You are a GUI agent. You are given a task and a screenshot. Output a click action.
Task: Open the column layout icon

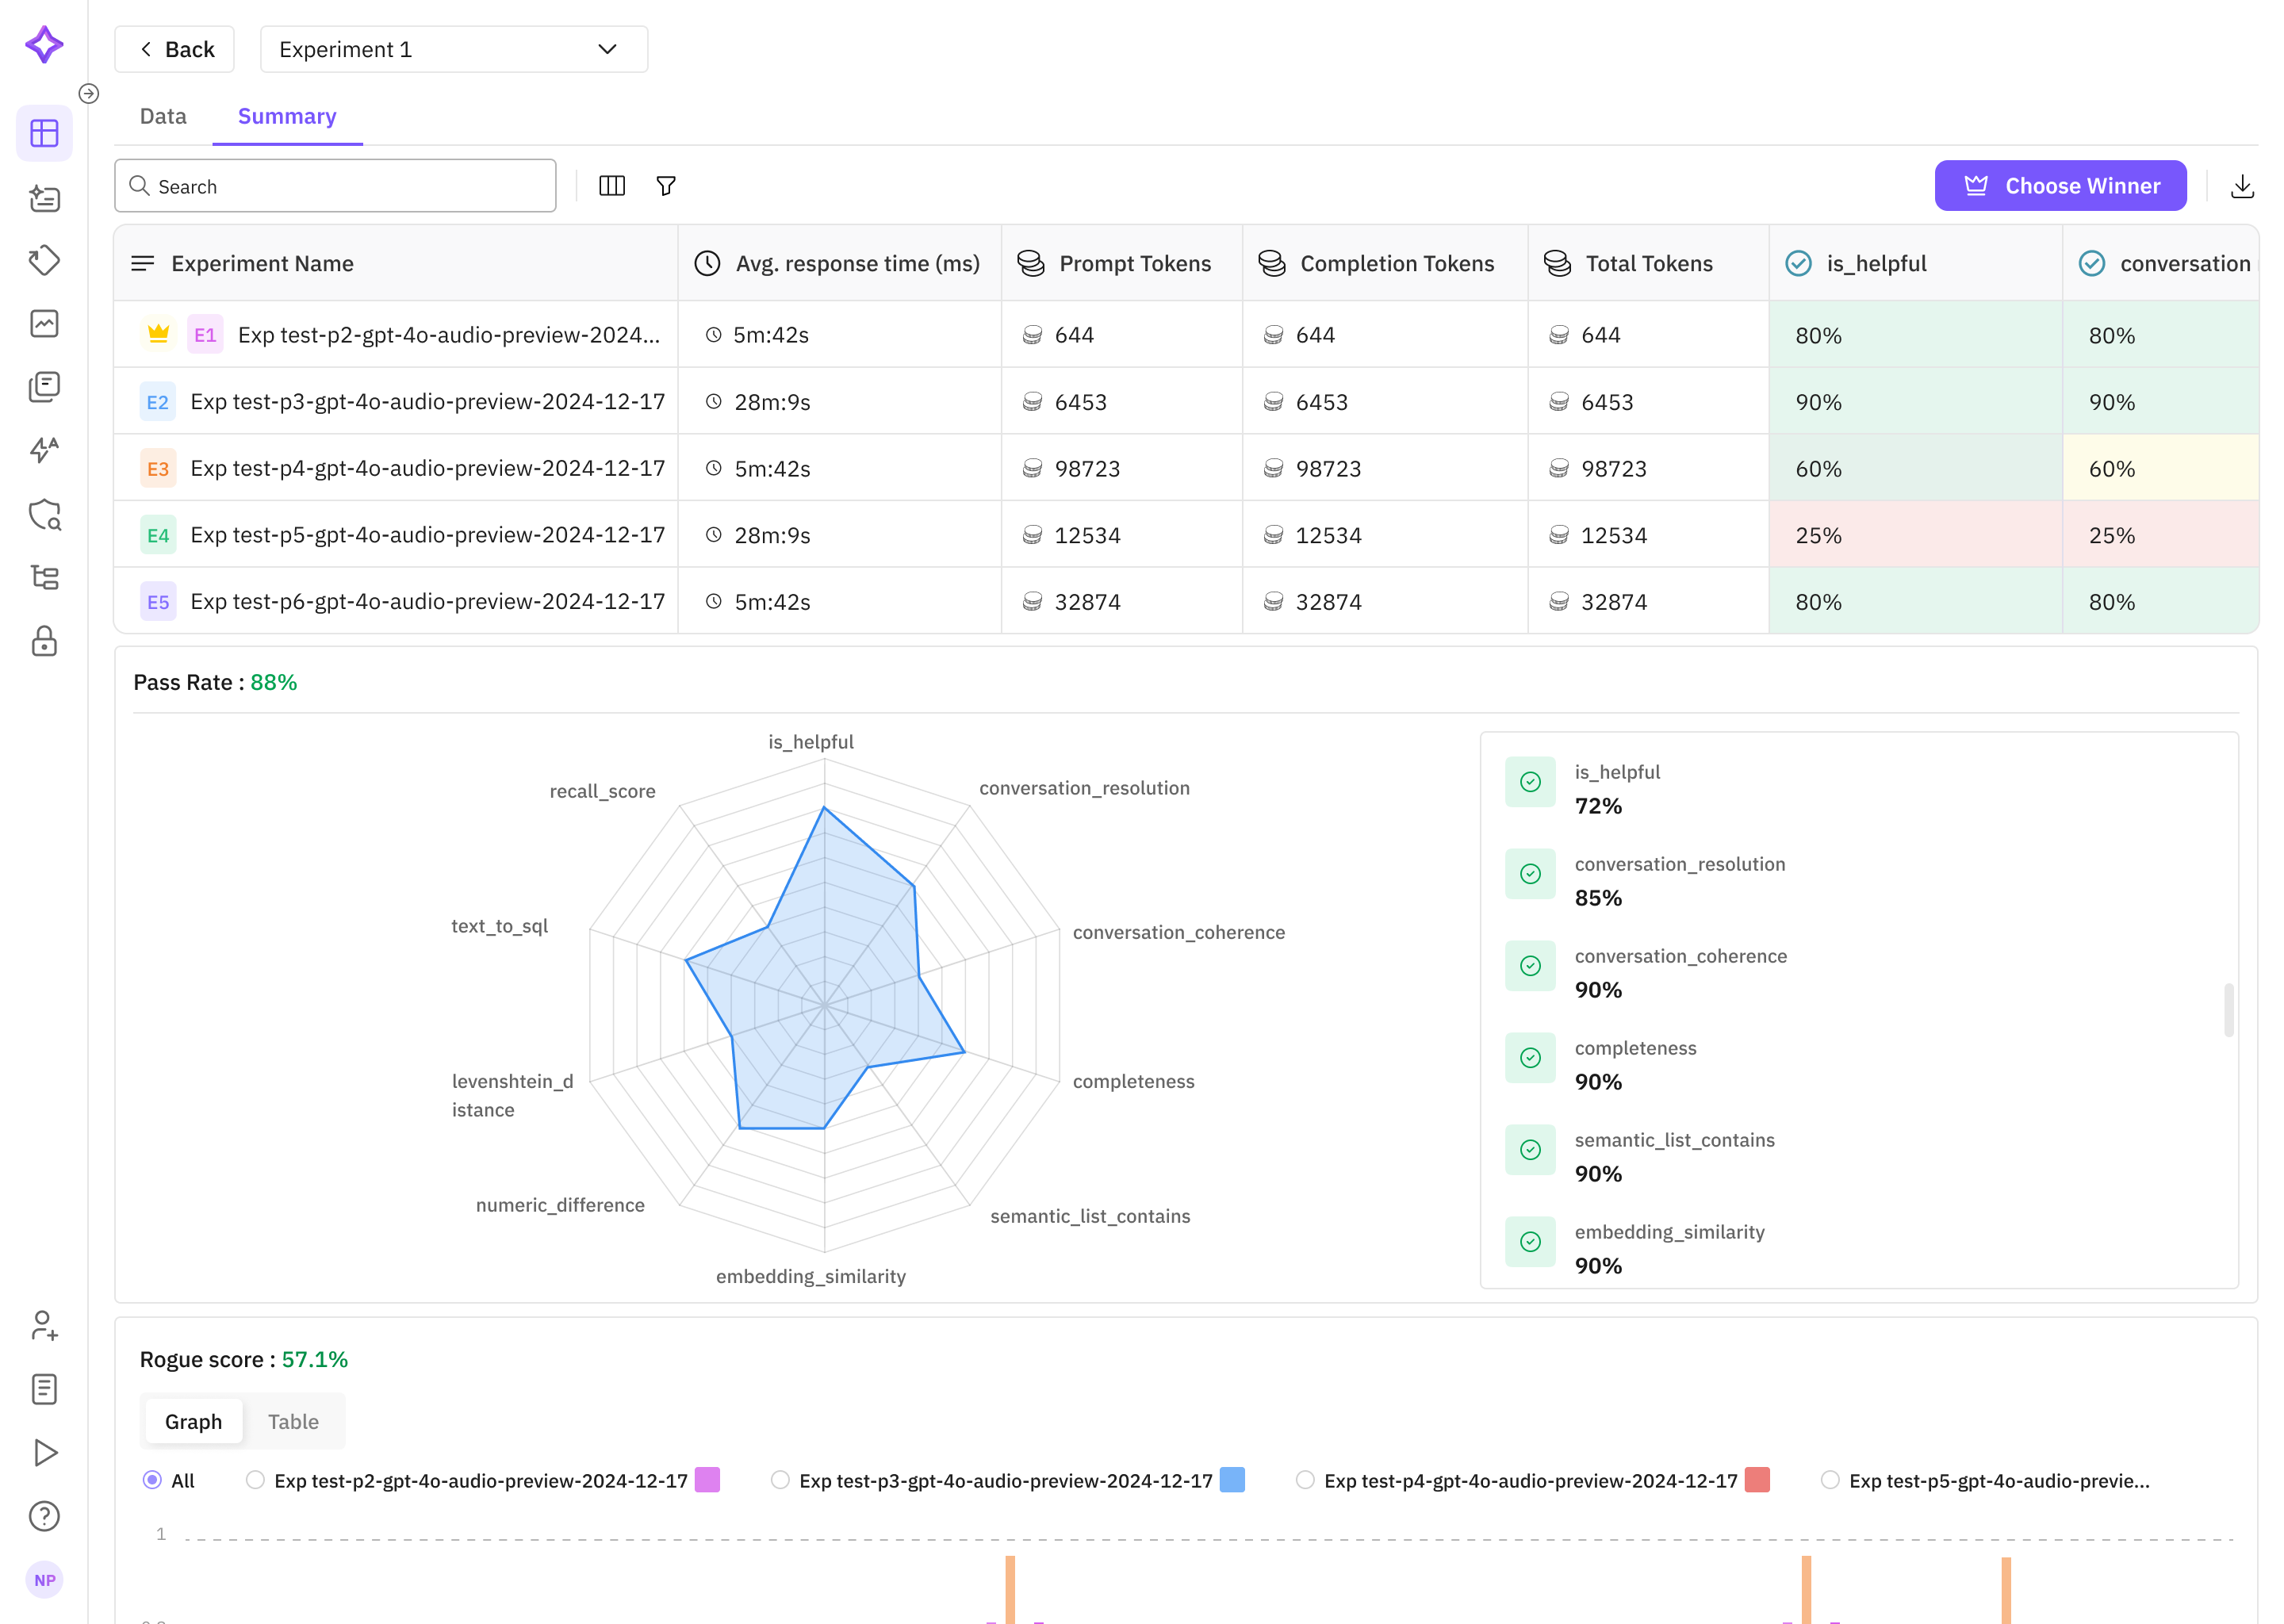click(x=612, y=186)
